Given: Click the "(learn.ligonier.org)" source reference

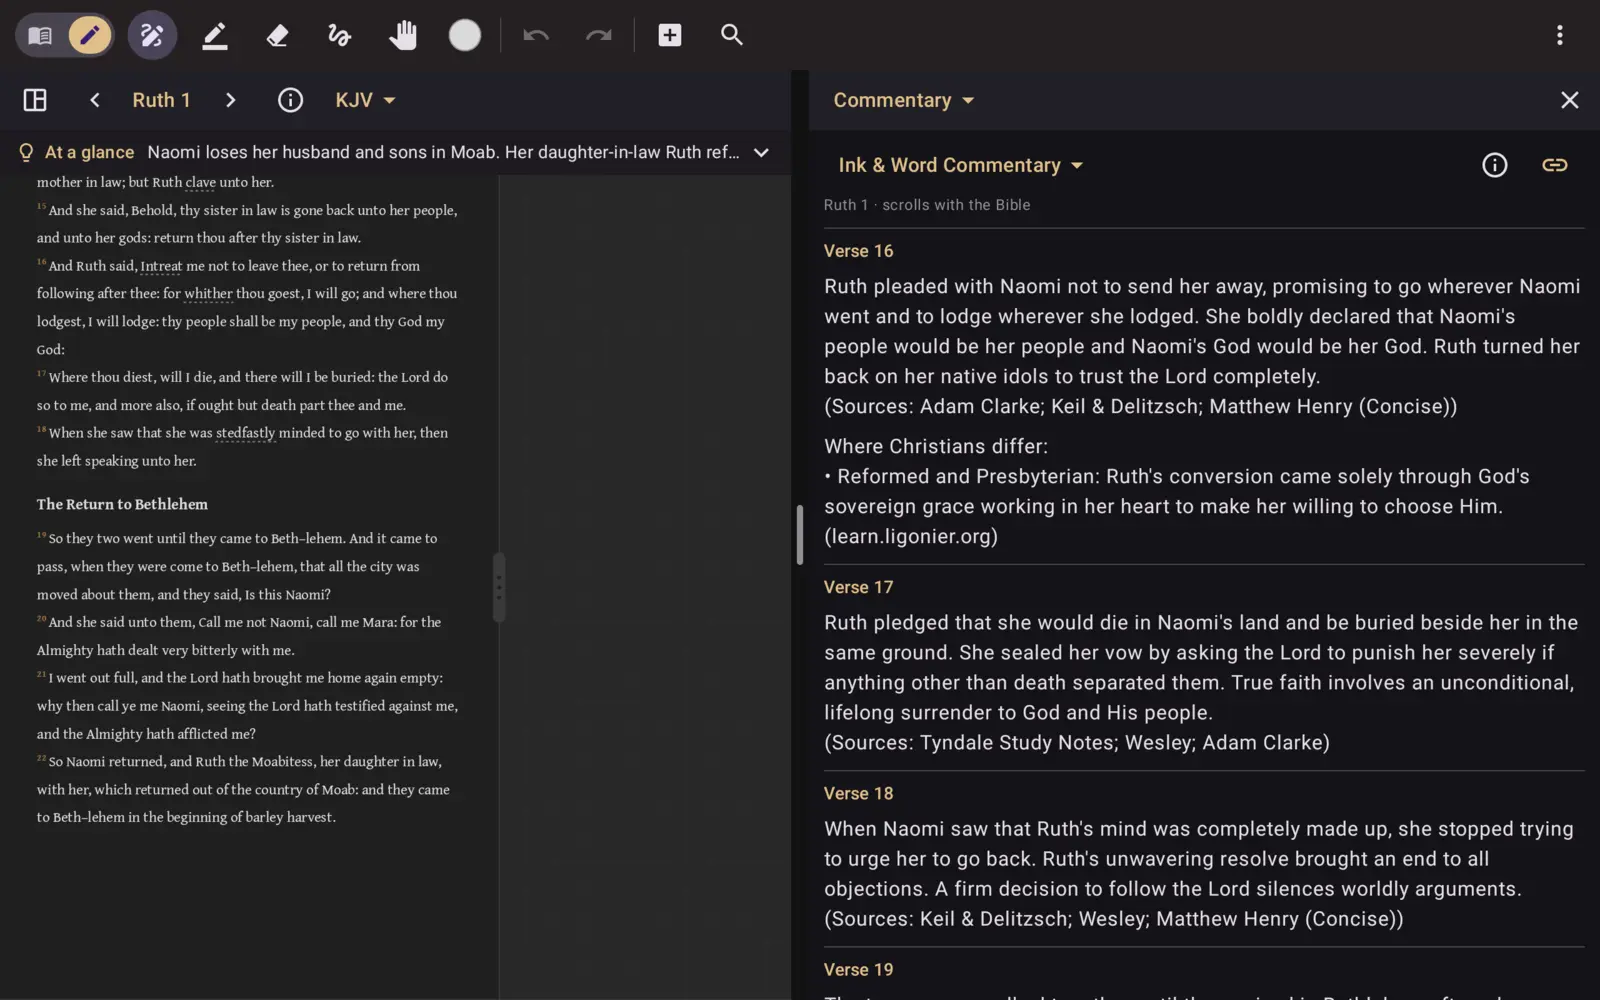Looking at the screenshot, I should 911,536.
